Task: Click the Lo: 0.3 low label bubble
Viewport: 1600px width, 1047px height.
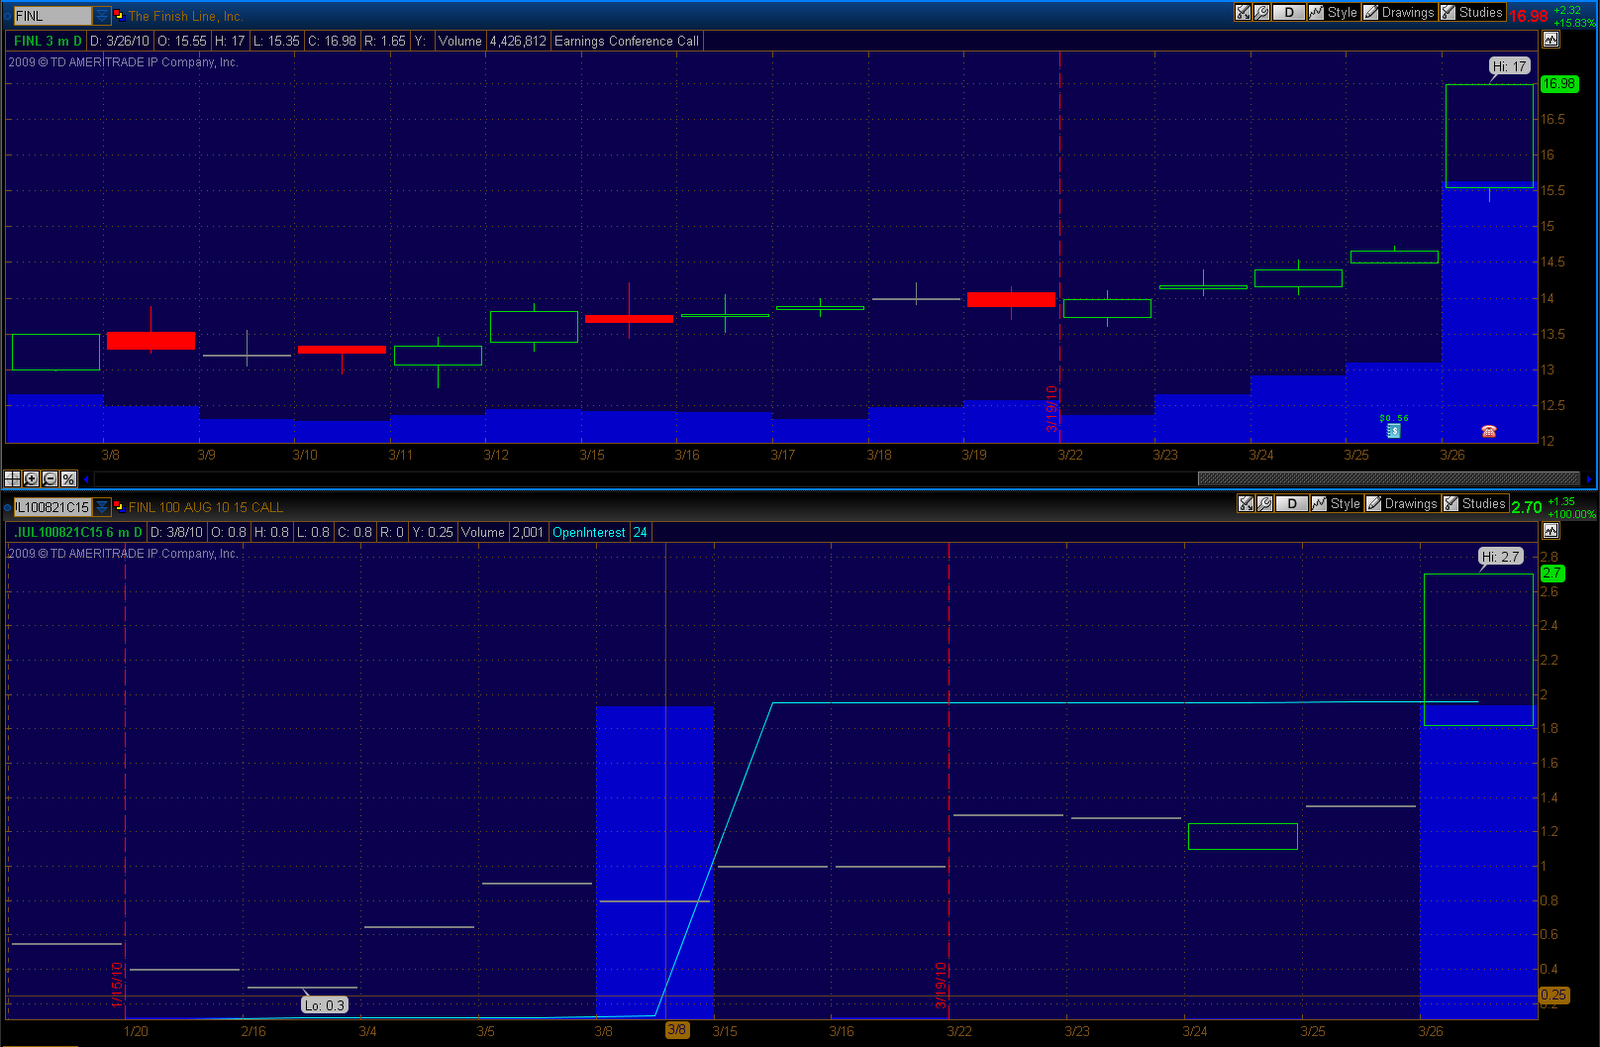Action: pyautogui.click(x=325, y=1005)
